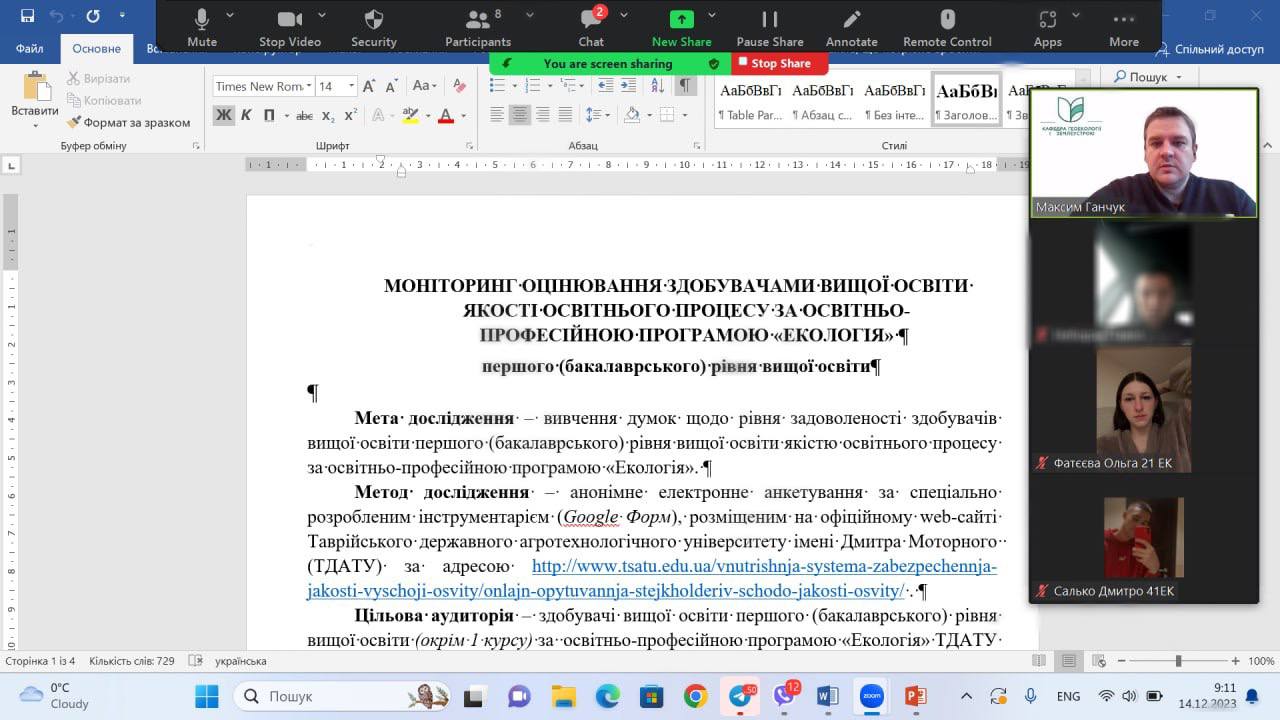The width and height of the screenshot is (1280, 720).
Task: Open the Файл menu tab
Action: (x=29, y=49)
